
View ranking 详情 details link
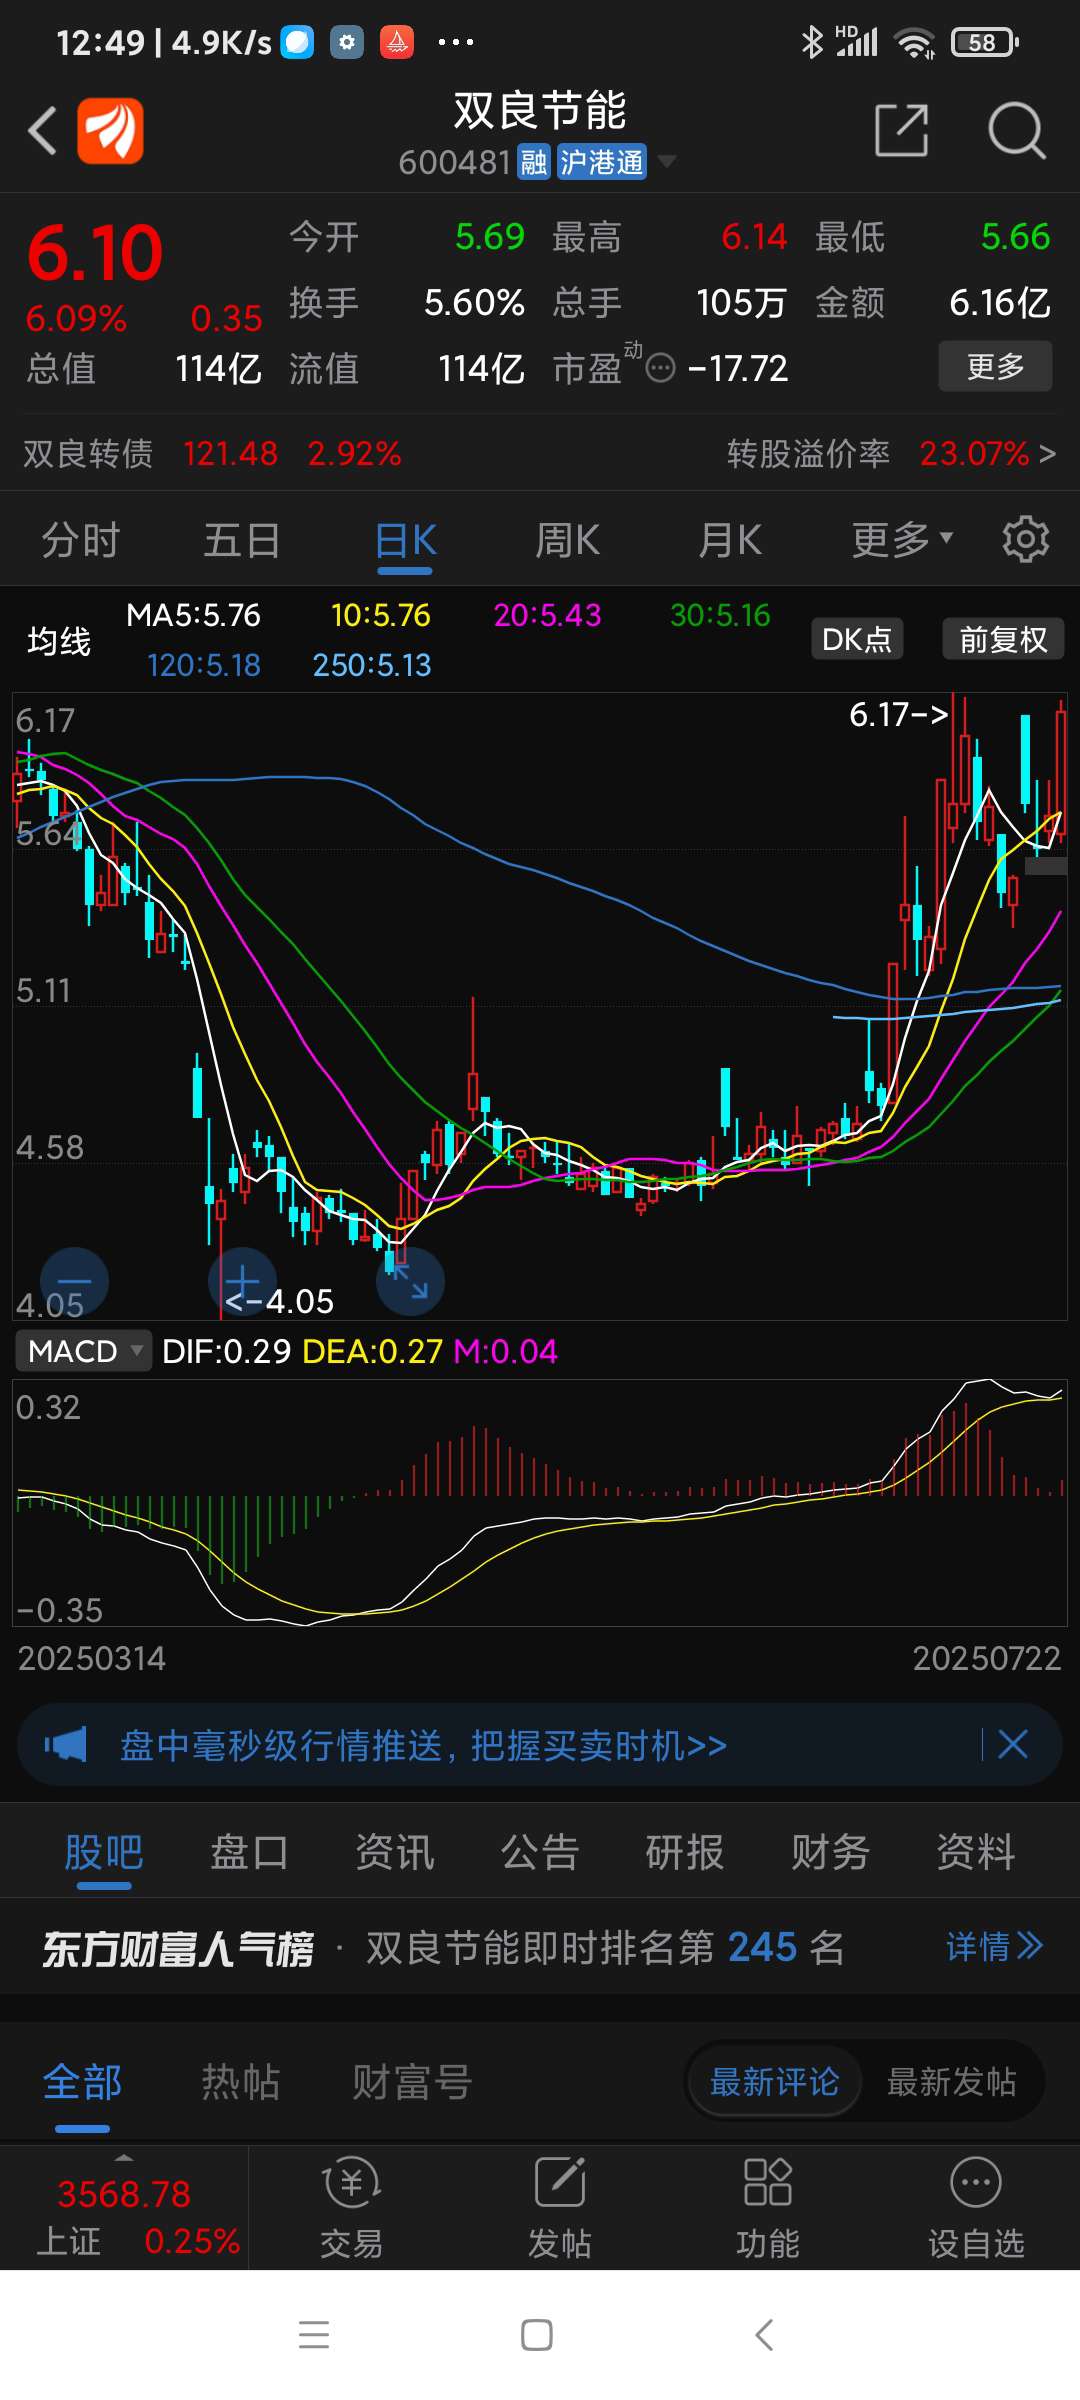click(994, 1947)
